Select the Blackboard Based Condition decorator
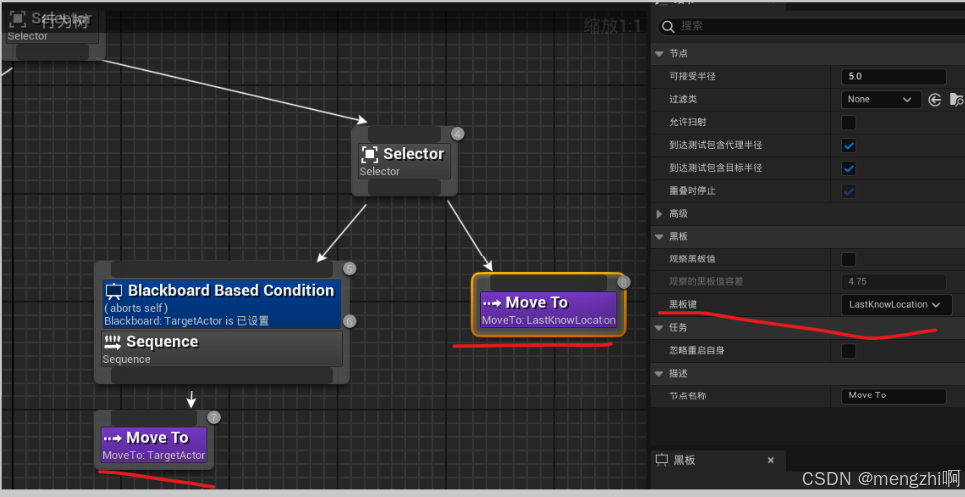 tap(222, 304)
